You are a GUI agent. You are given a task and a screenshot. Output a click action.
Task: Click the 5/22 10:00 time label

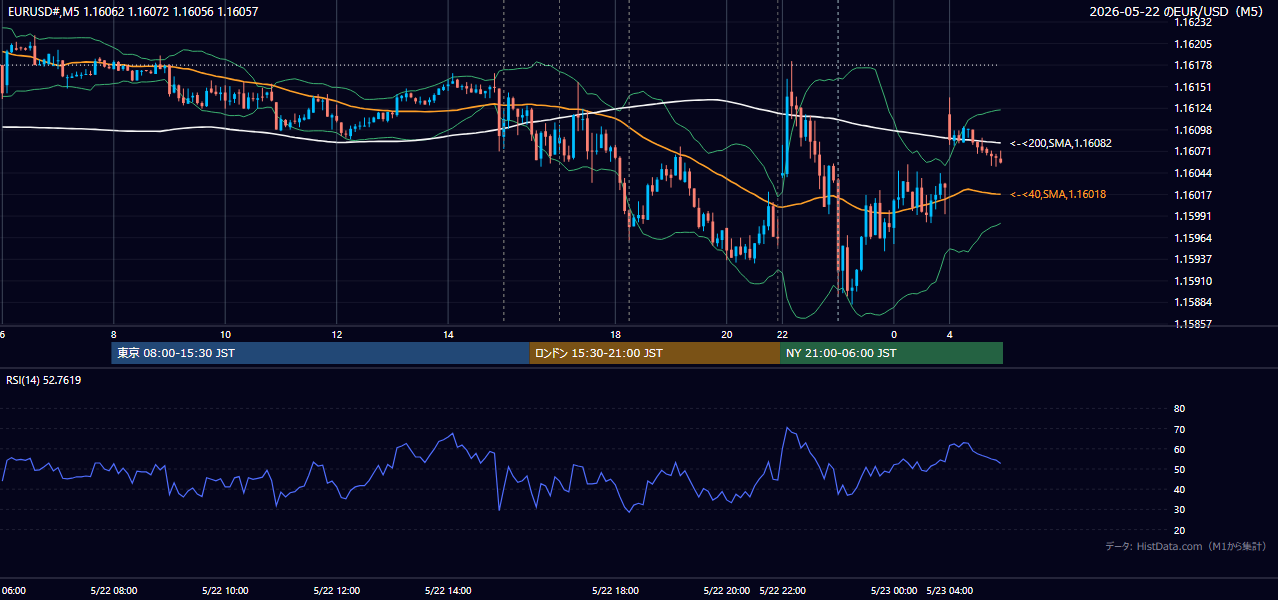225,590
